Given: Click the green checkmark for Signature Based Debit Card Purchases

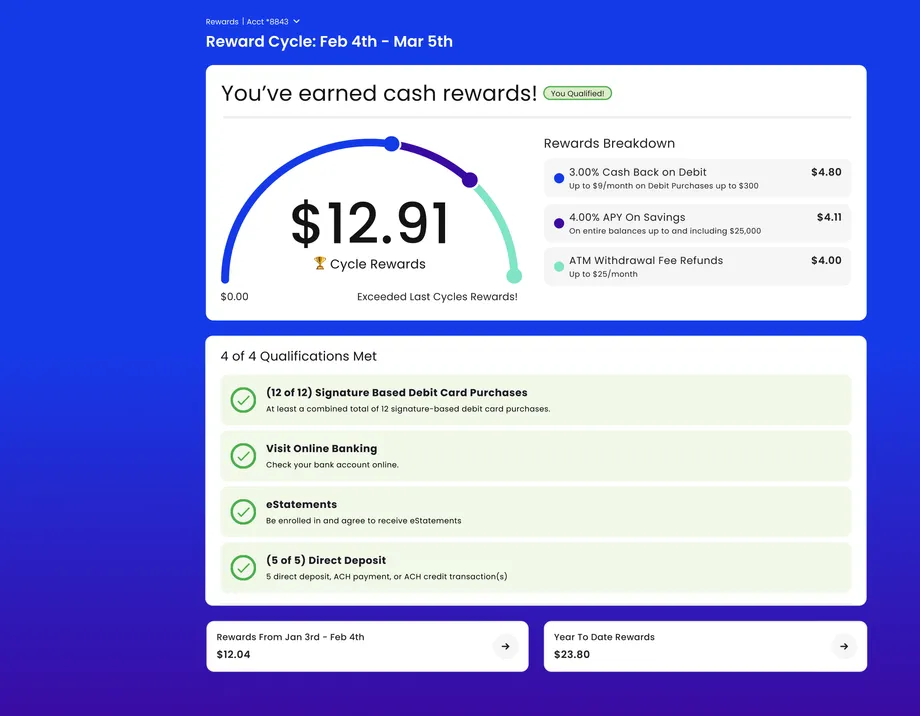Looking at the screenshot, I should (243, 400).
